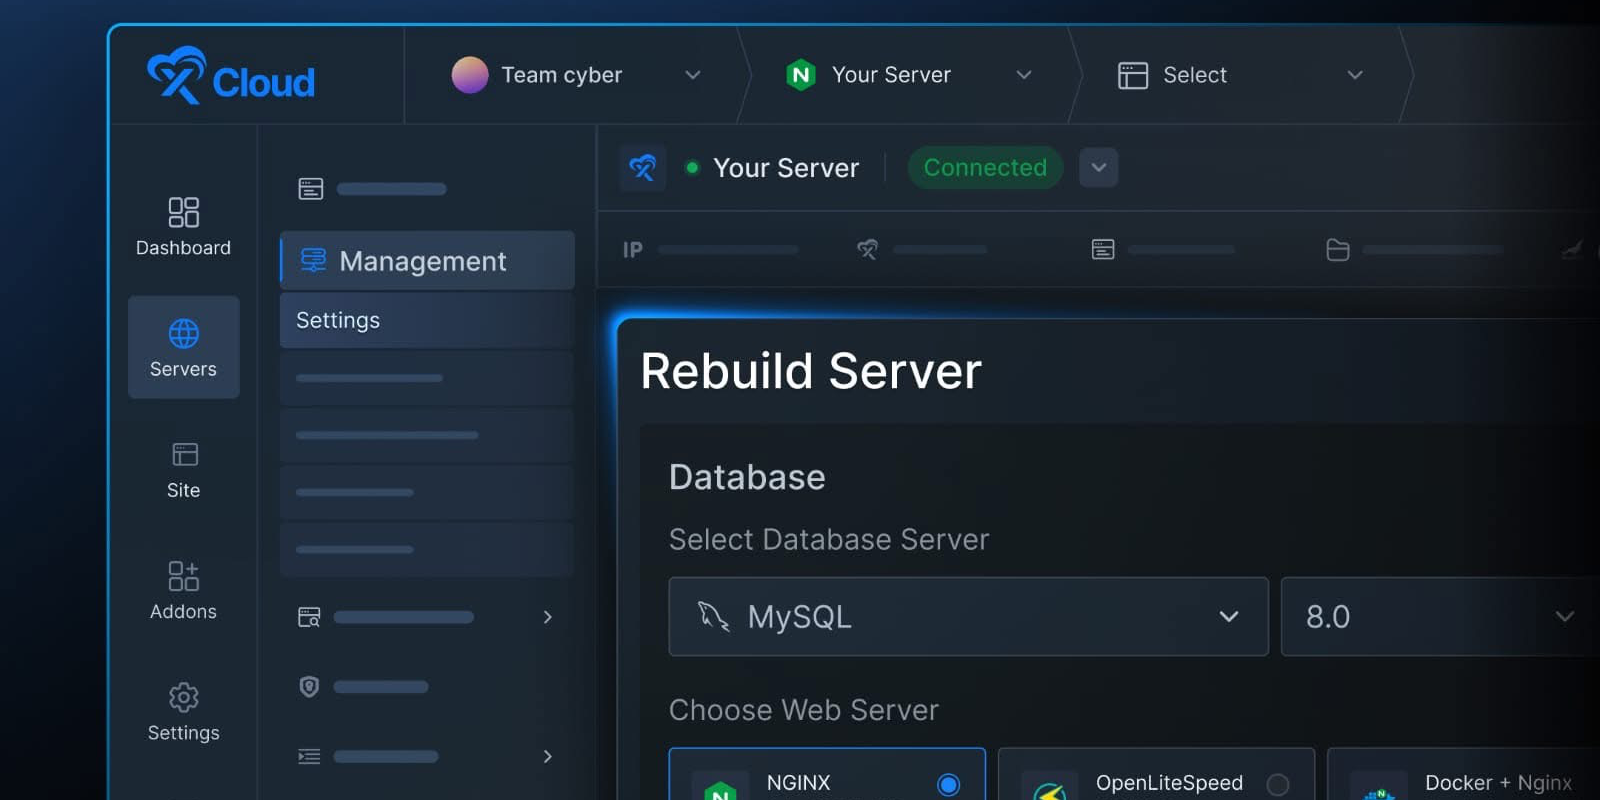Select the OpenLiteSpeed radio button
This screenshot has width=1600, height=800.
click(1278, 785)
